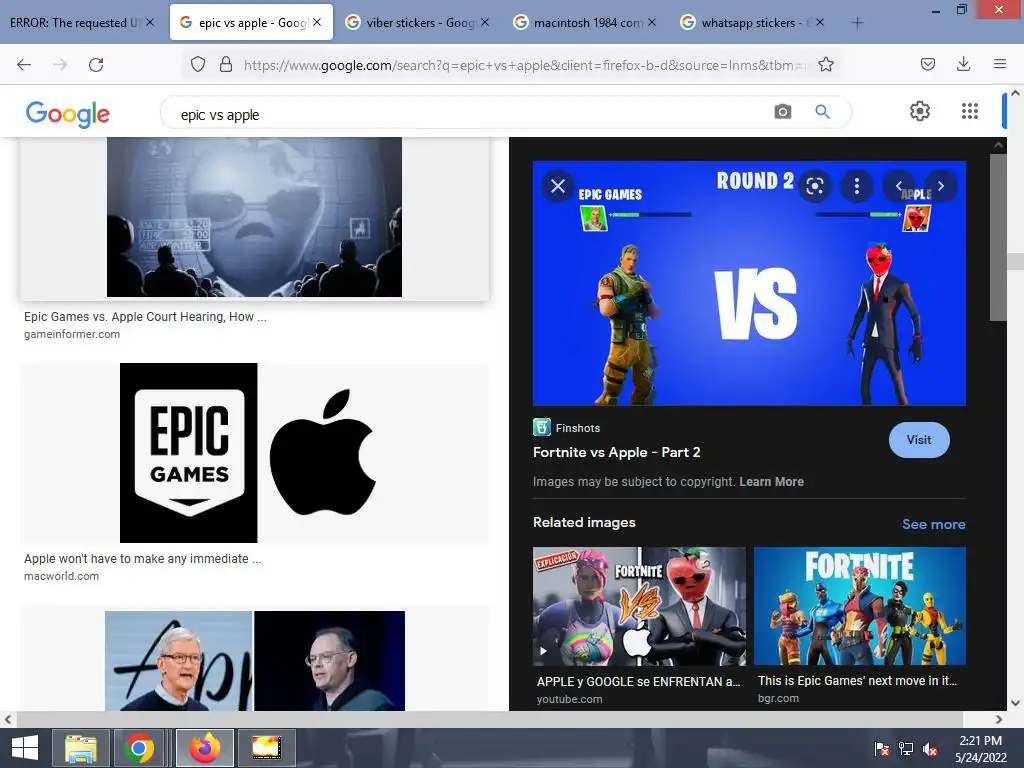Open the Firefox hamburger menu

[999, 64]
